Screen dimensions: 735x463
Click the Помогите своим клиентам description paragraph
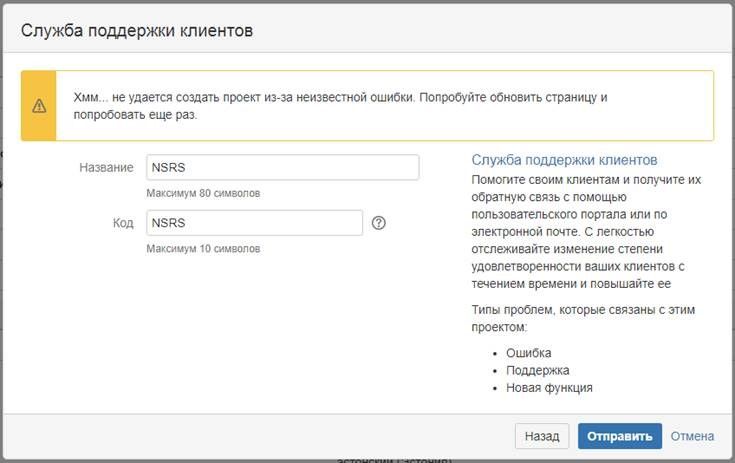586,232
